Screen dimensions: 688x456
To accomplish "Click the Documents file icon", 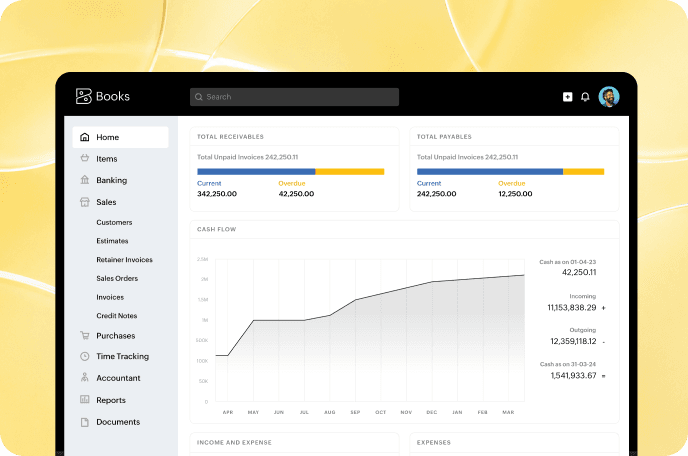I will click(85, 422).
